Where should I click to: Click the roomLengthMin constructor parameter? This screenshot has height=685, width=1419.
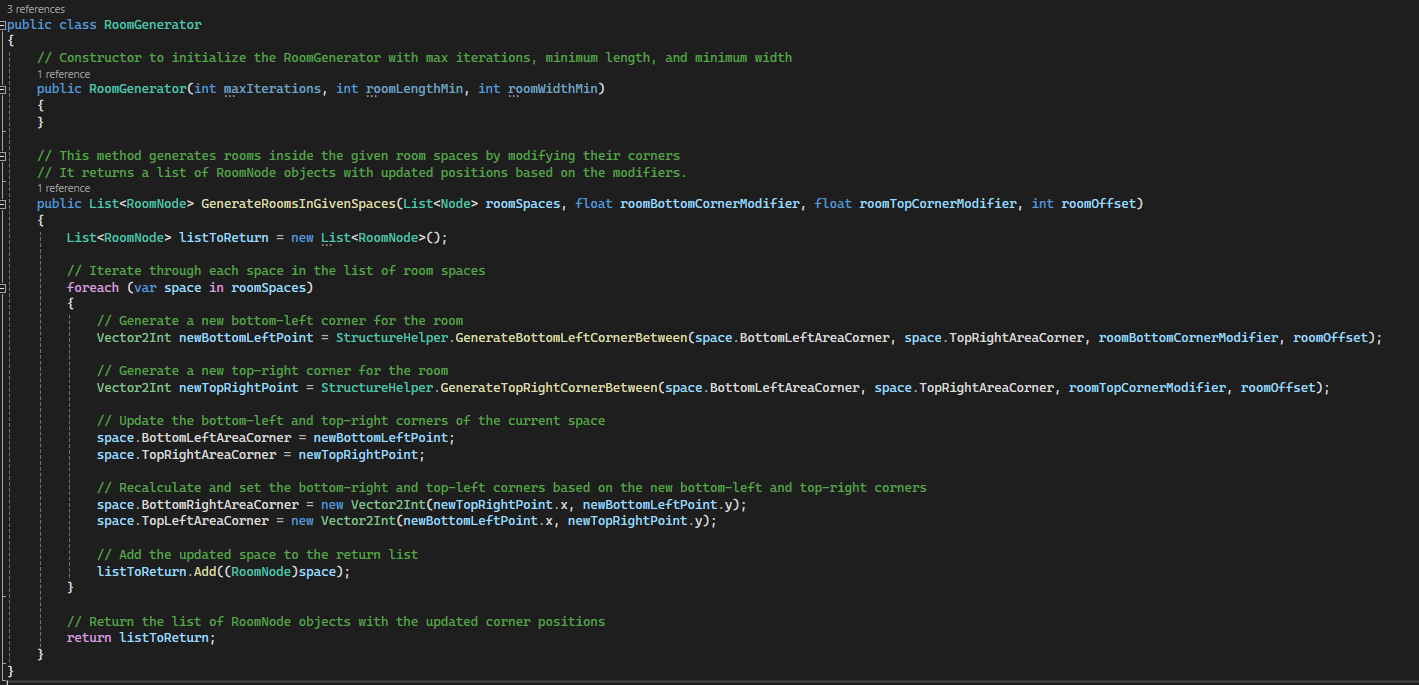[x=414, y=89]
